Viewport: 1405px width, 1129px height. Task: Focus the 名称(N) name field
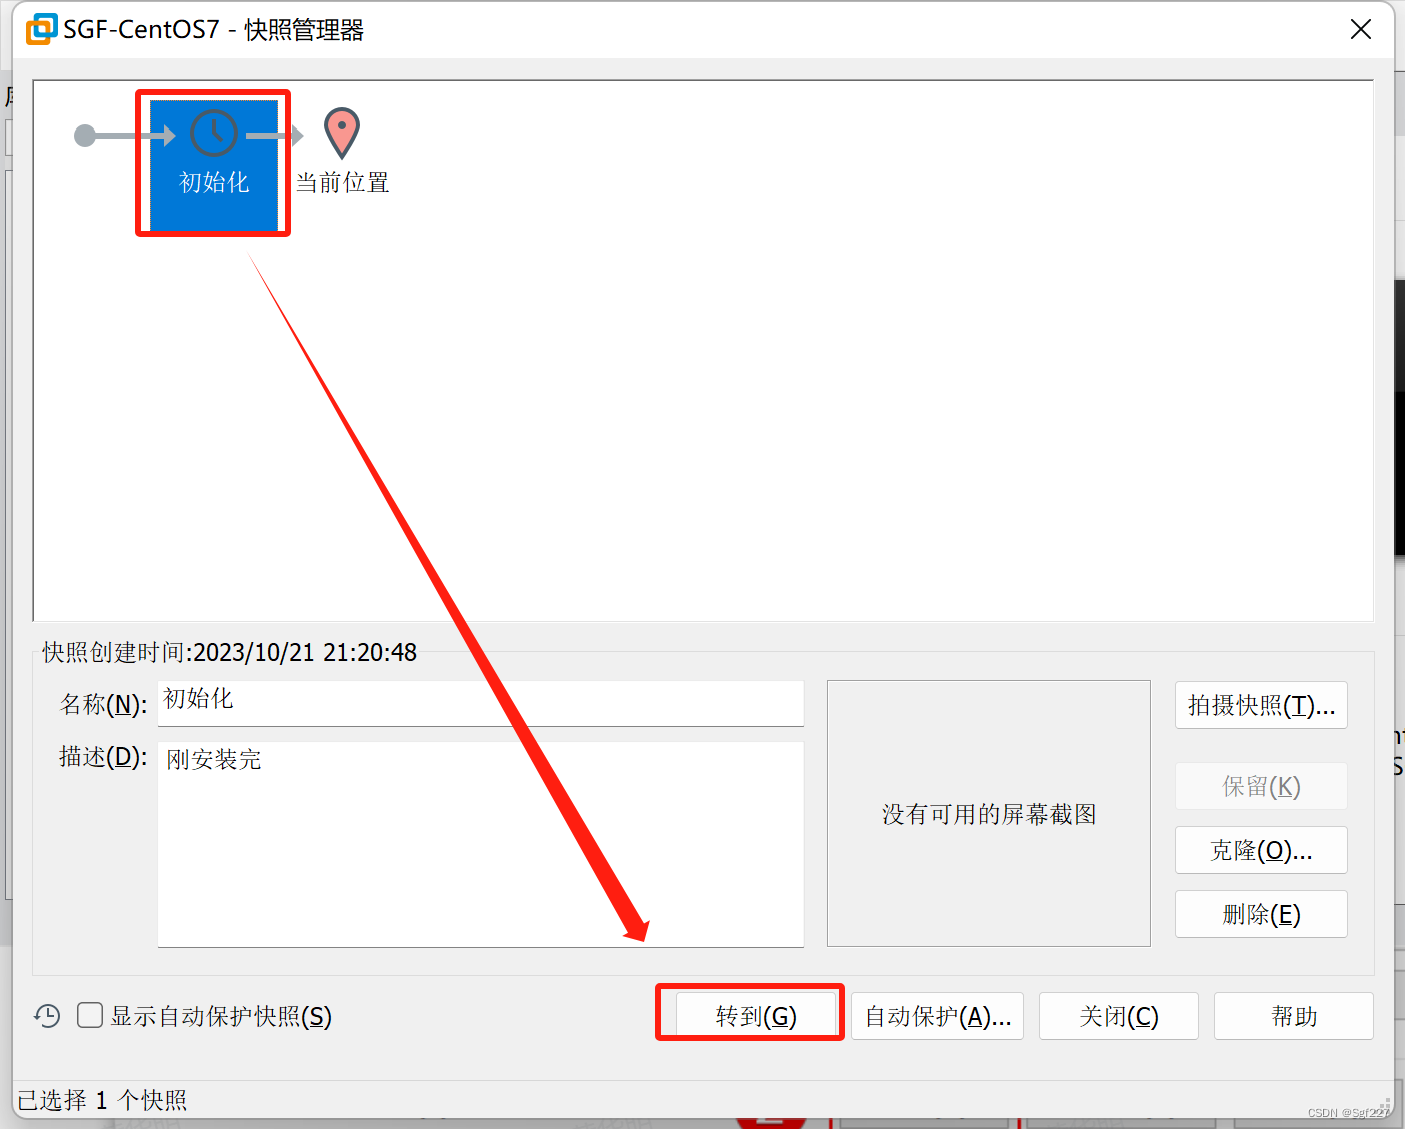(x=481, y=703)
